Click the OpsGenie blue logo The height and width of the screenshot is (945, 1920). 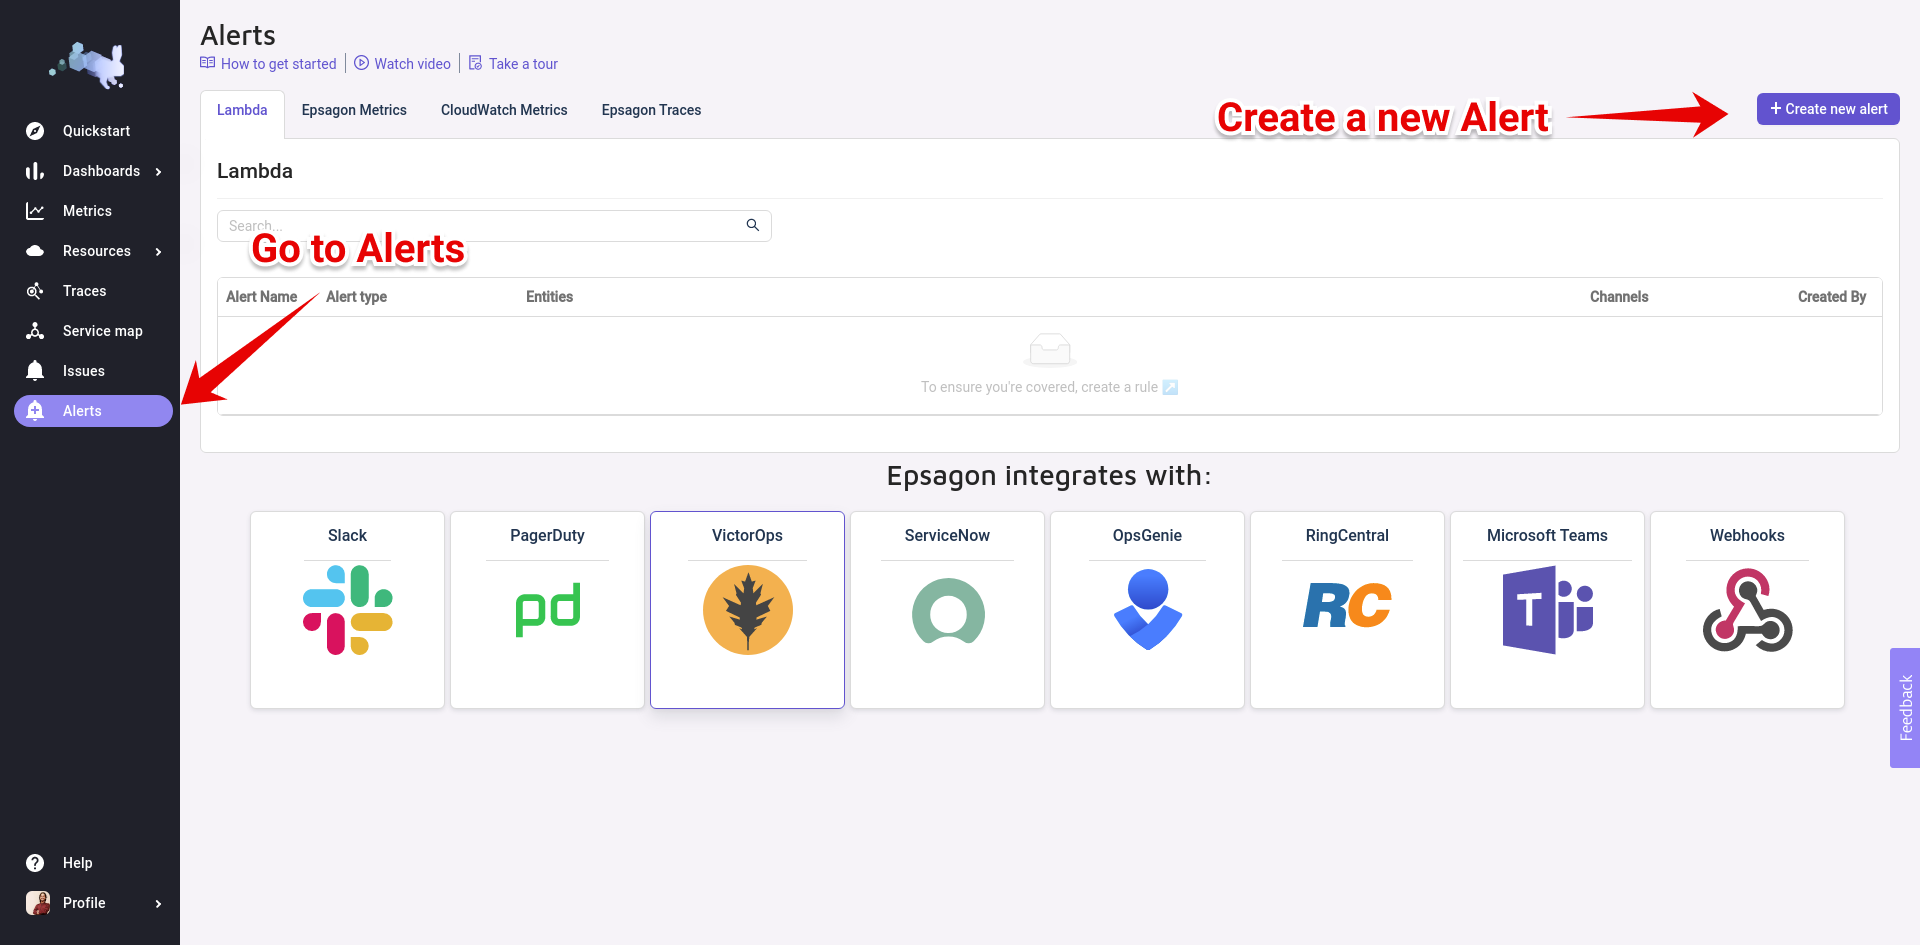(x=1148, y=609)
